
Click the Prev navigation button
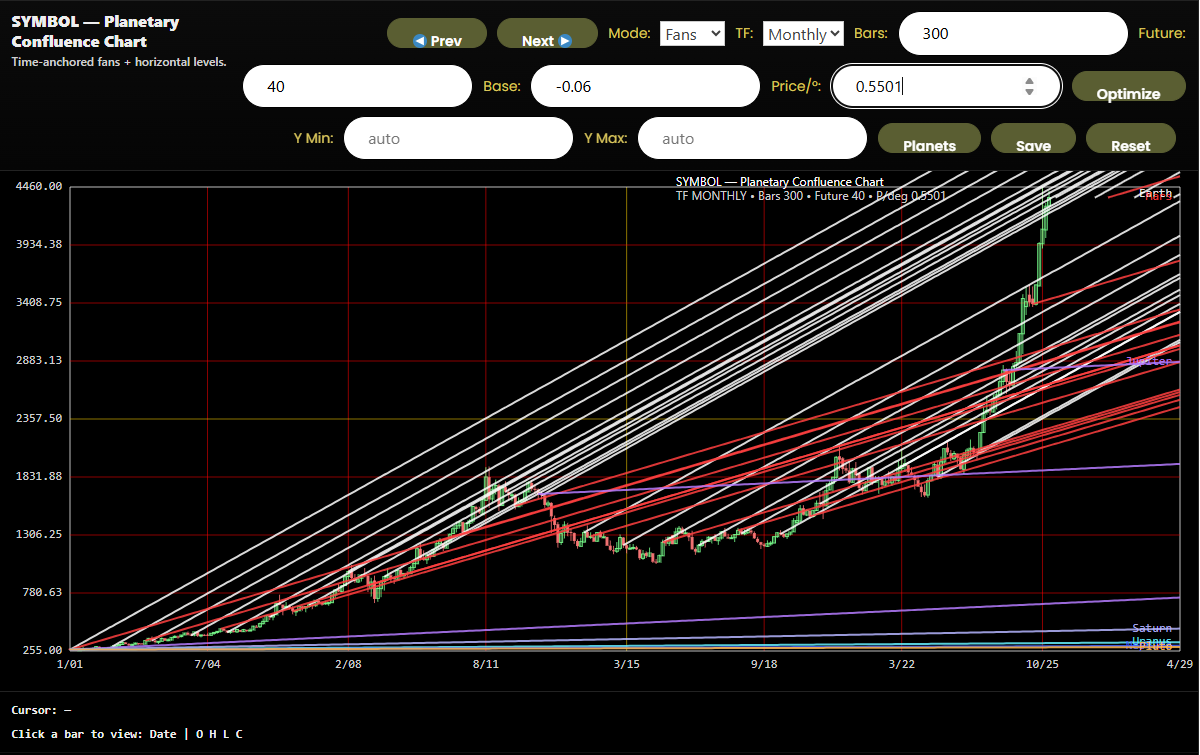[x=437, y=35]
